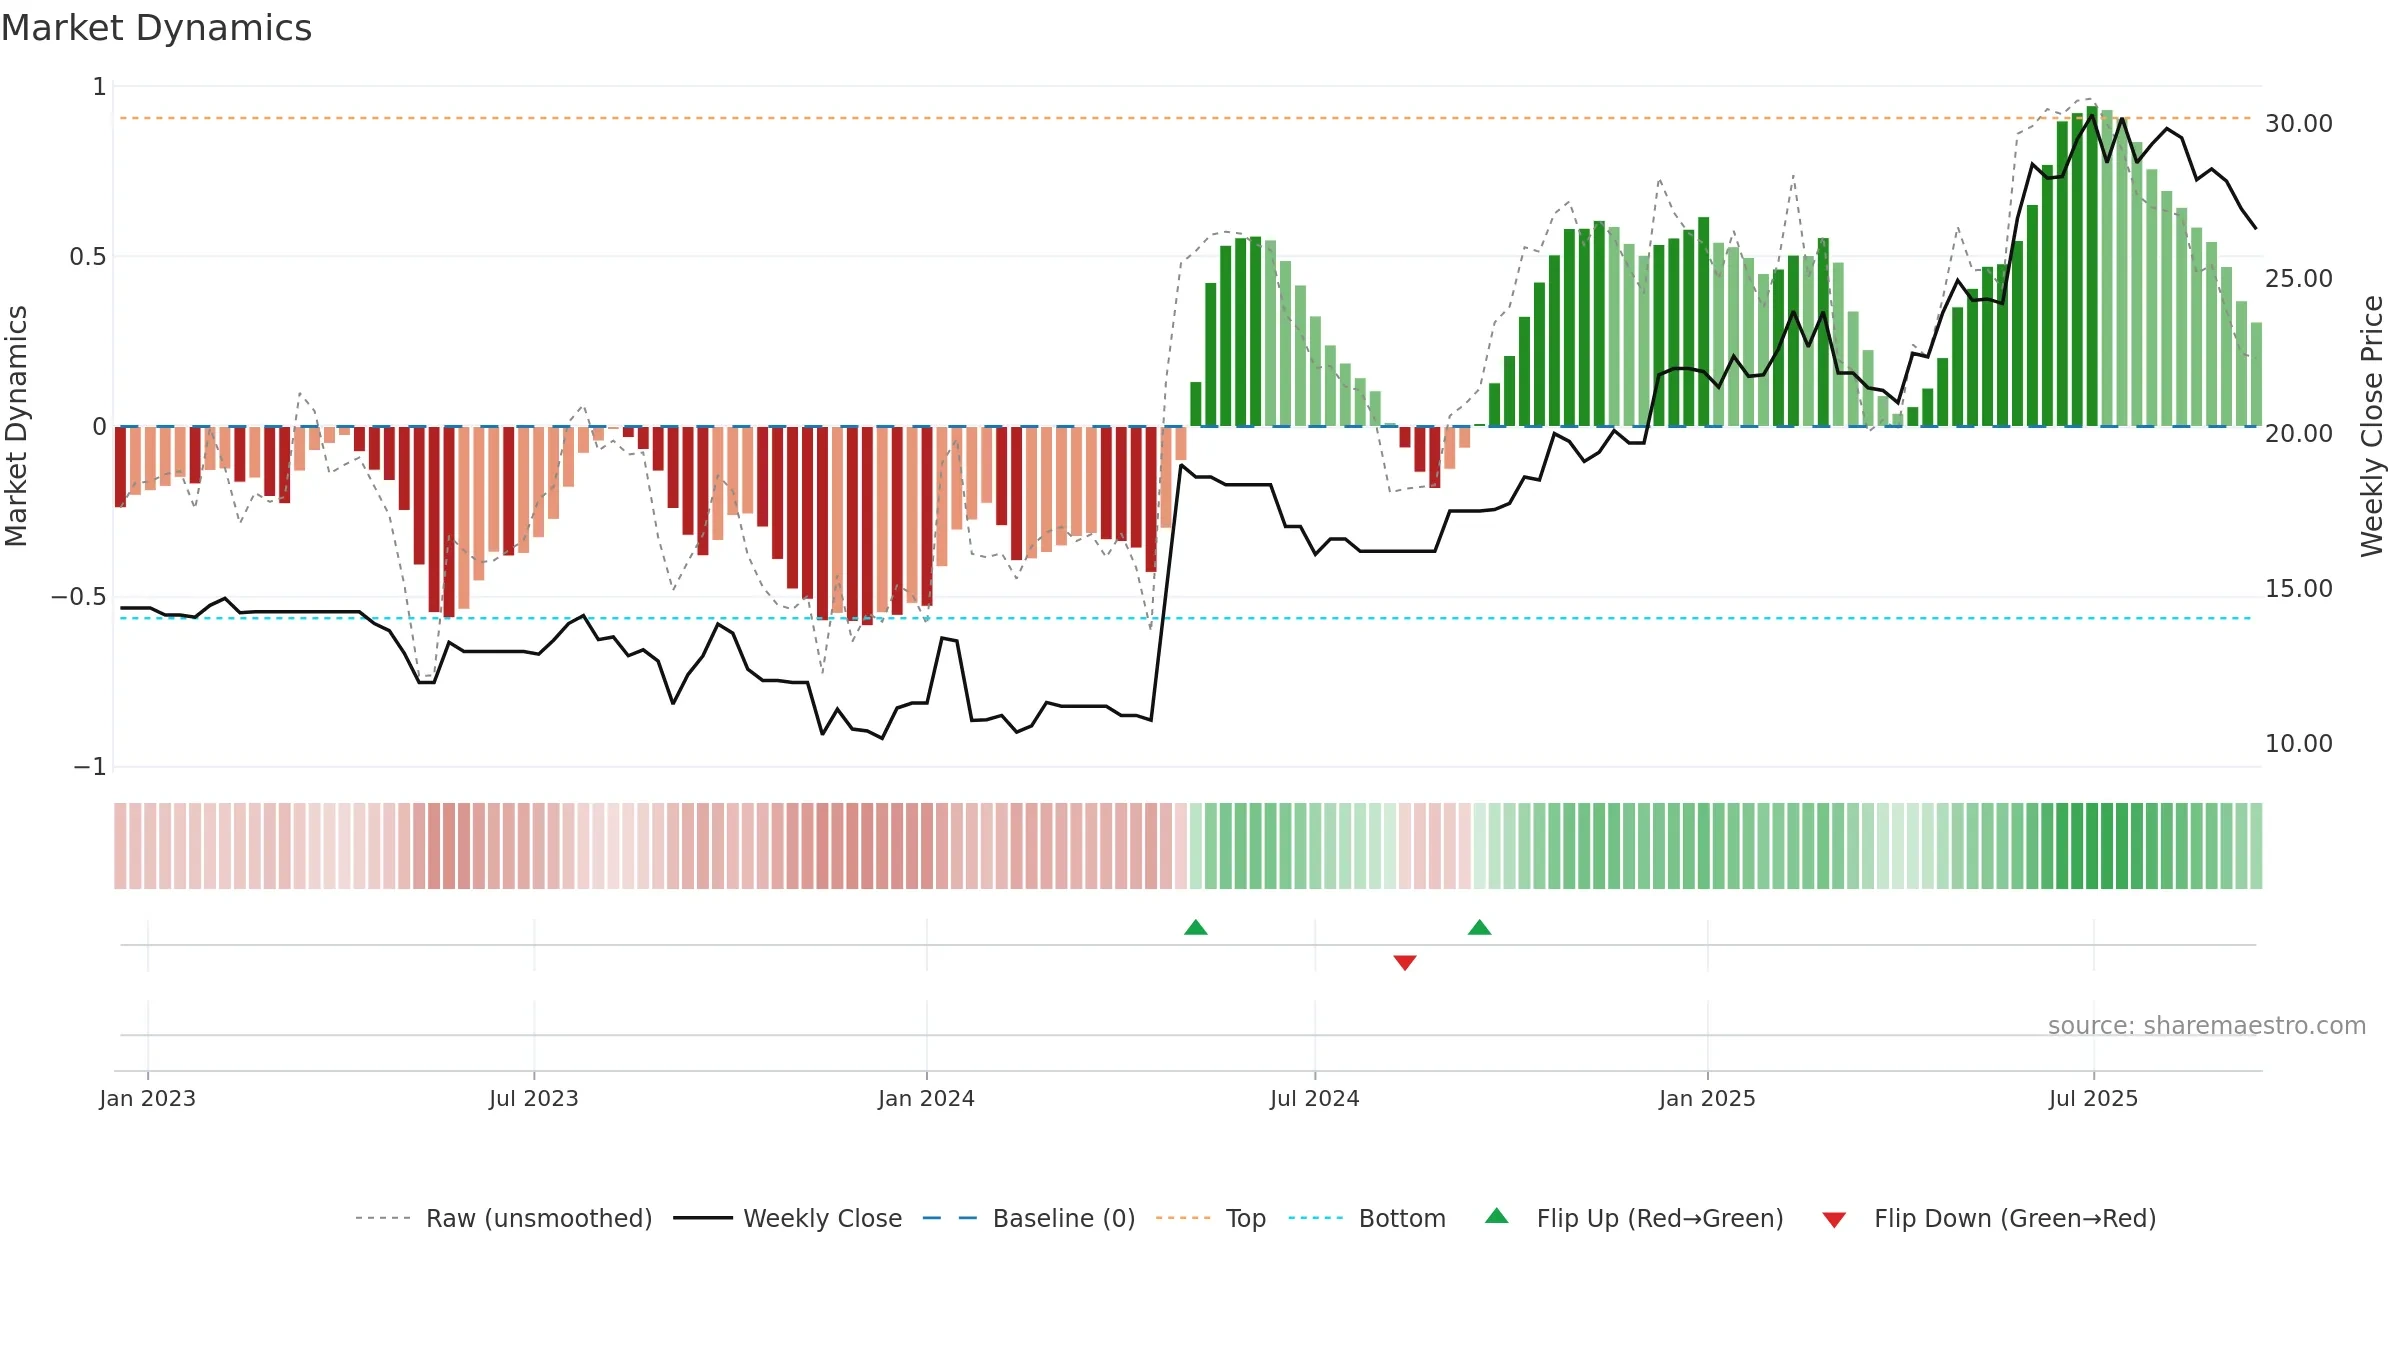This screenshot has height=1350, width=2400.
Task: Toggle the Top legend entry
Action: click(x=1210, y=1218)
